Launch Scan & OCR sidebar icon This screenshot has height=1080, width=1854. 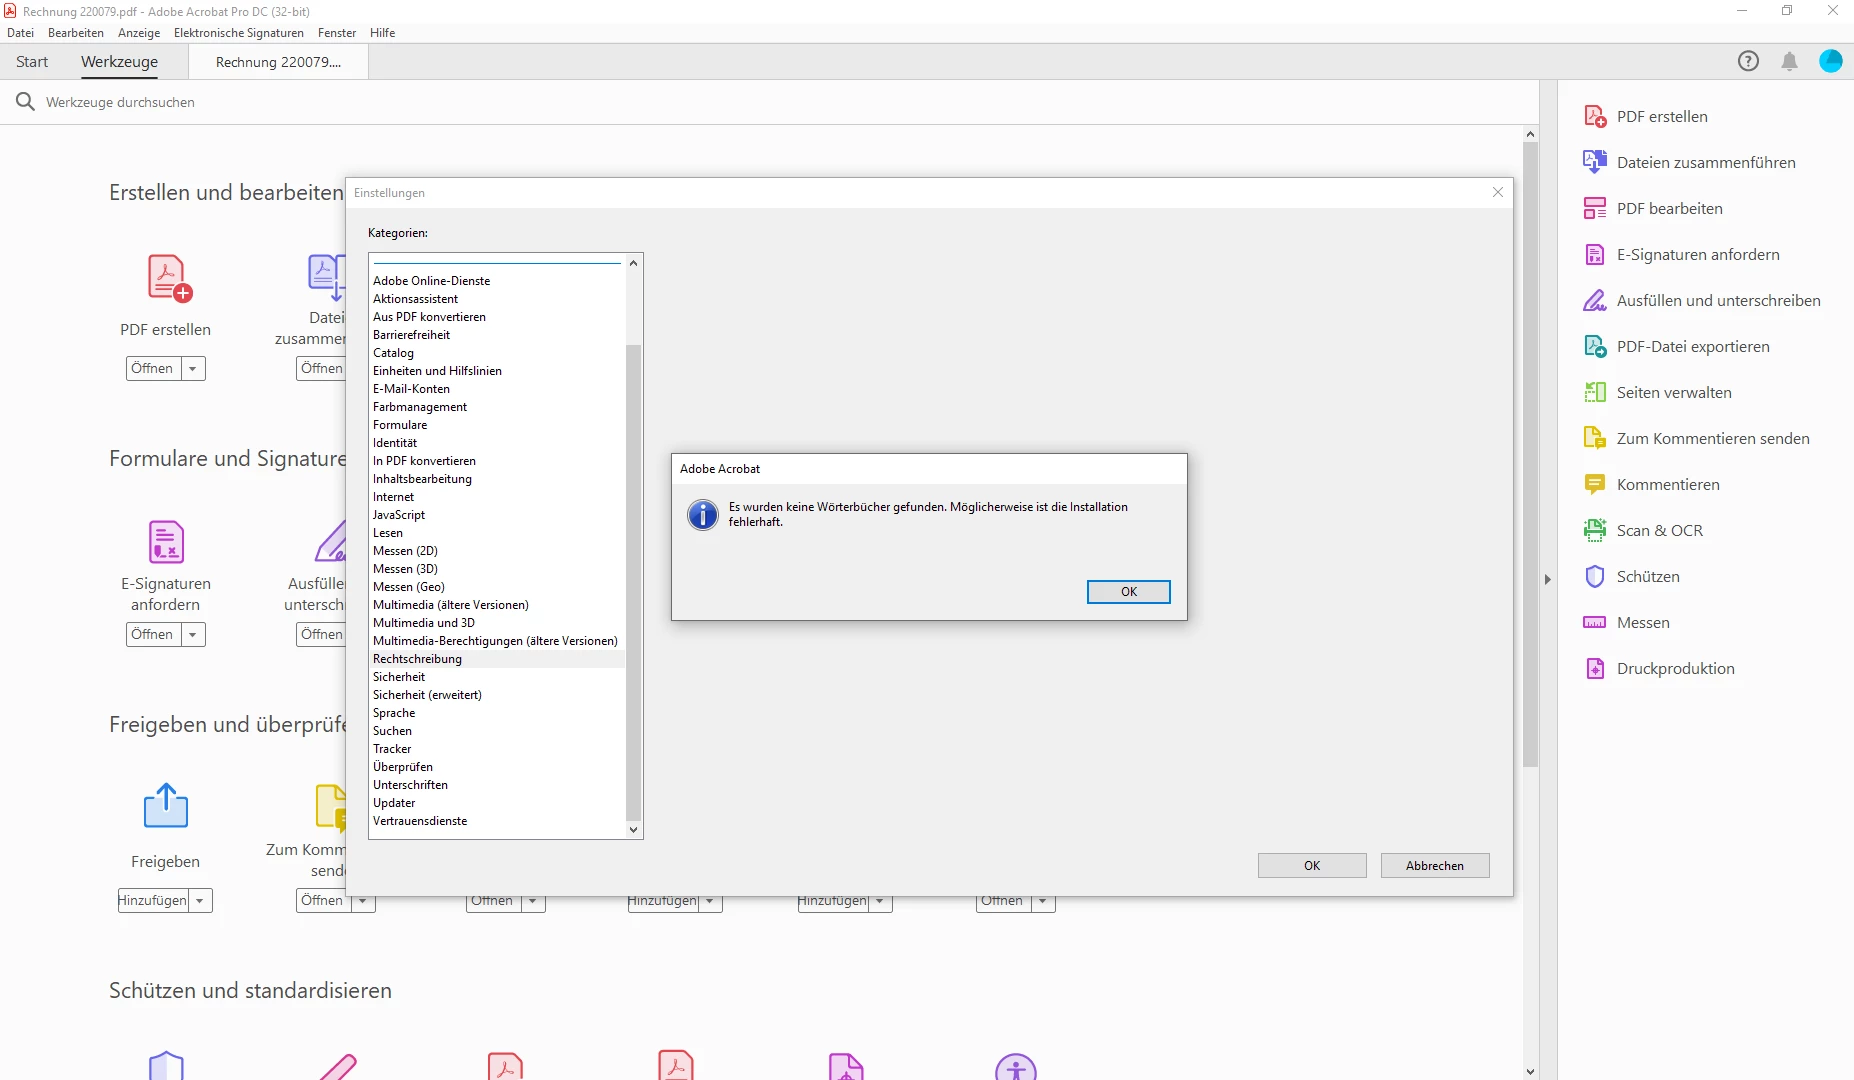[x=1595, y=530]
